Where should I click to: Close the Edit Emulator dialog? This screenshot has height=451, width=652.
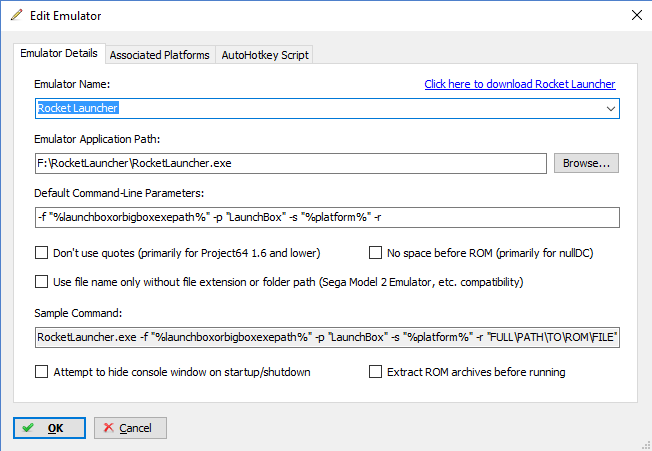[634, 16]
